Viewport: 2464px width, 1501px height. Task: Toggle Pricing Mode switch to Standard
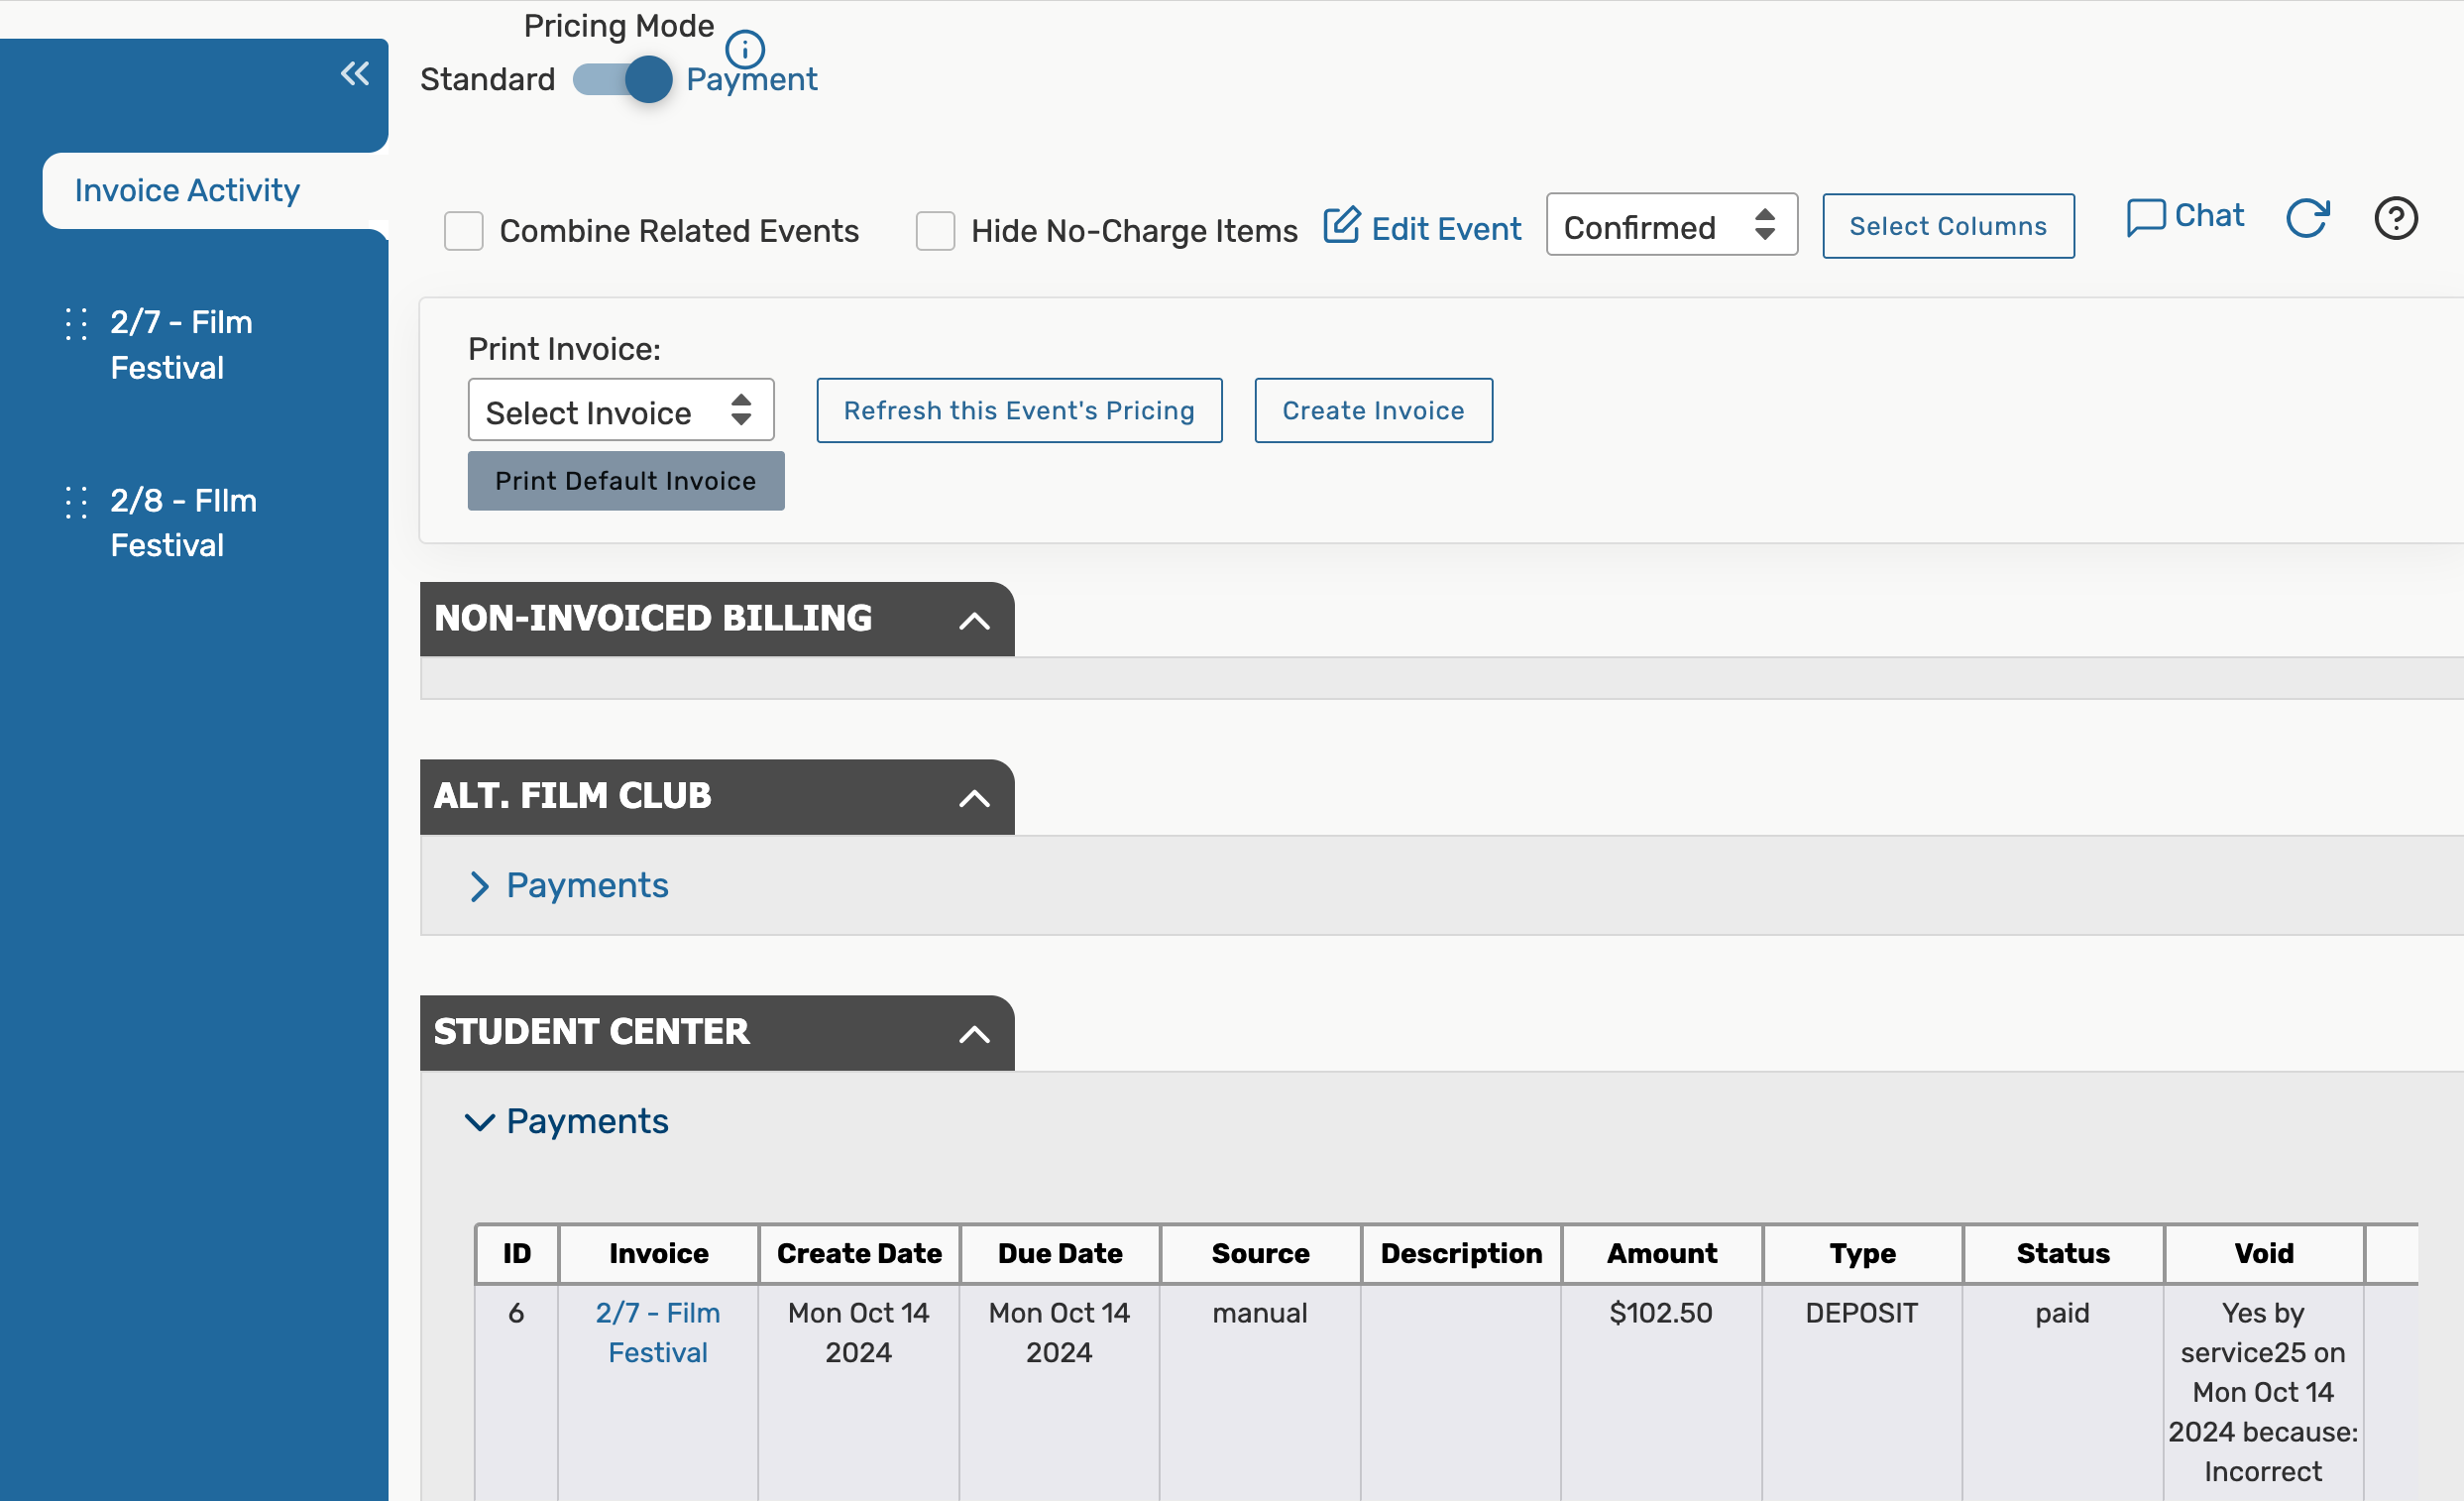pyautogui.click(x=622, y=79)
